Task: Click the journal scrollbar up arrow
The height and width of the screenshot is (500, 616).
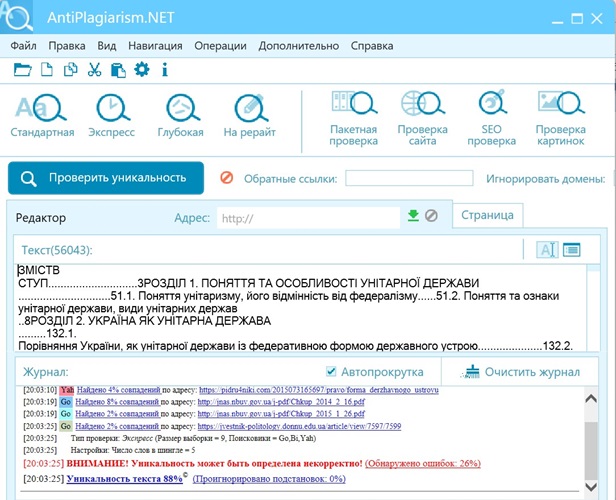Action: 591,399
